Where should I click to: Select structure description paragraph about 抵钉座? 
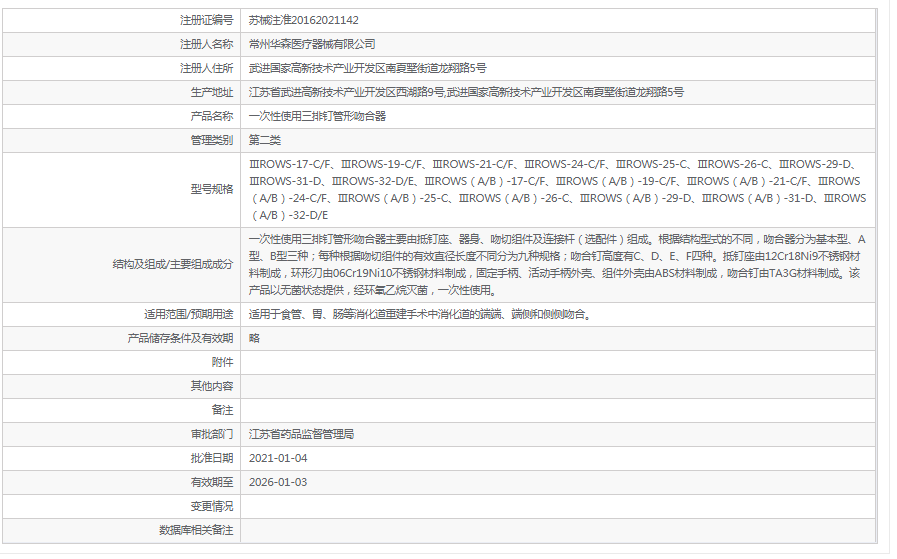558,265
